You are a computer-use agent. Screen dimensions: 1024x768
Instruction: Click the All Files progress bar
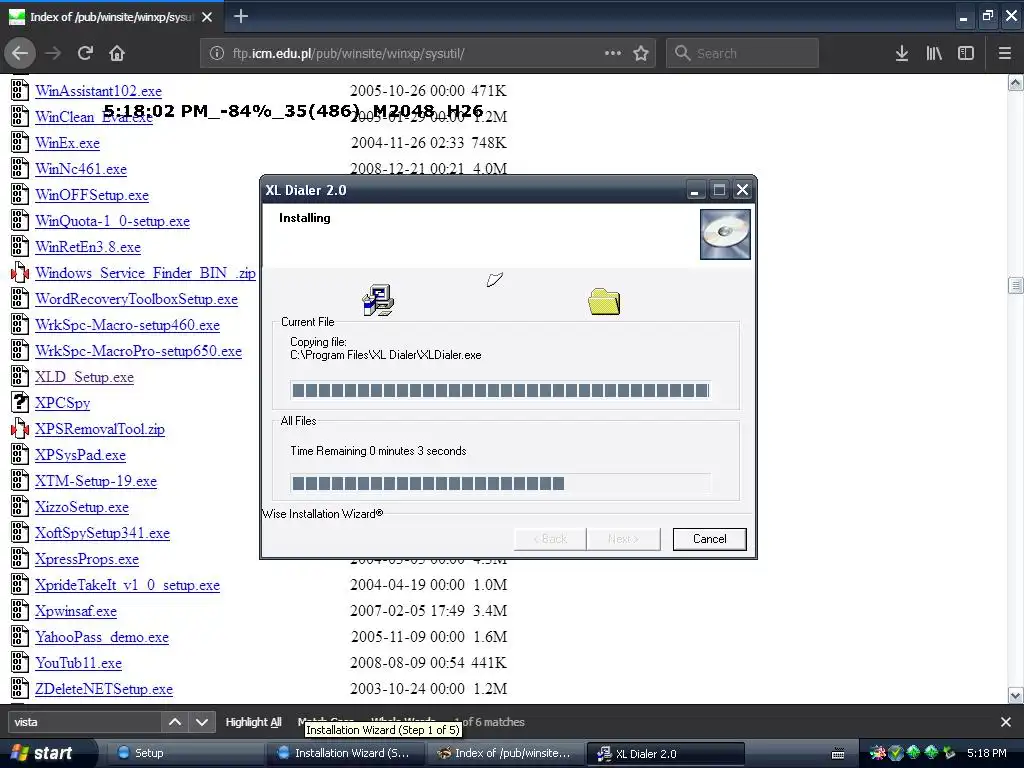(x=500, y=483)
